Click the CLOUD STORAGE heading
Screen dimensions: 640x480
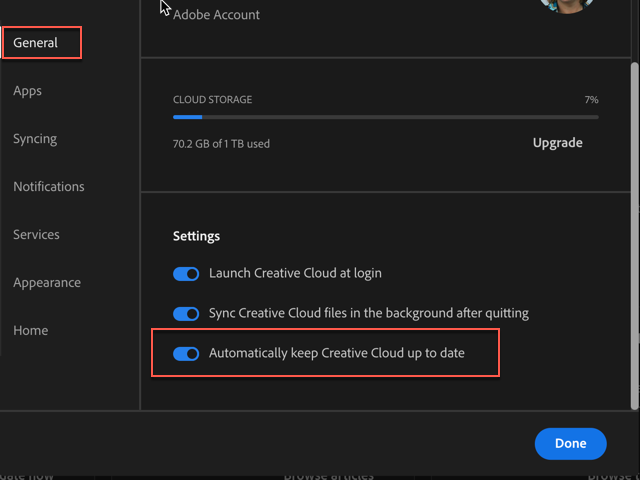[x=212, y=100]
